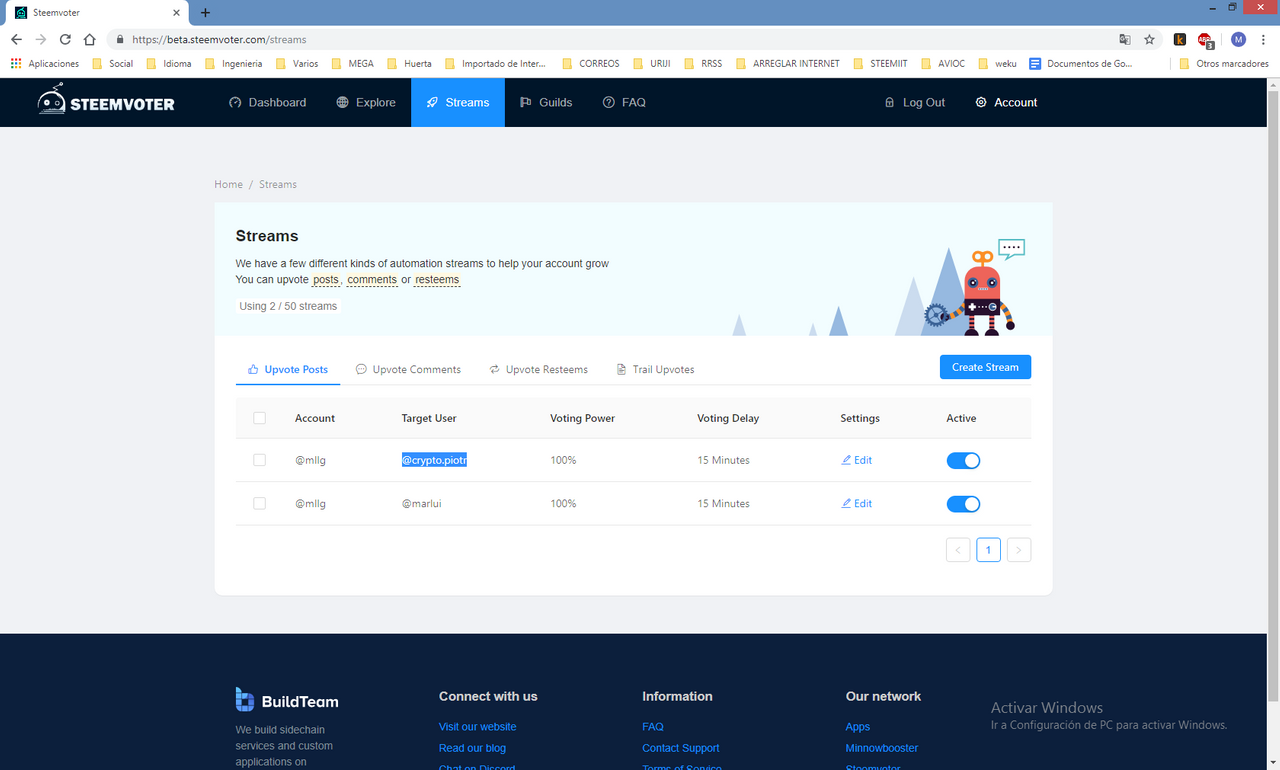This screenshot has width=1280, height=770.
Task: Open Contact Support footer link
Action: point(681,748)
